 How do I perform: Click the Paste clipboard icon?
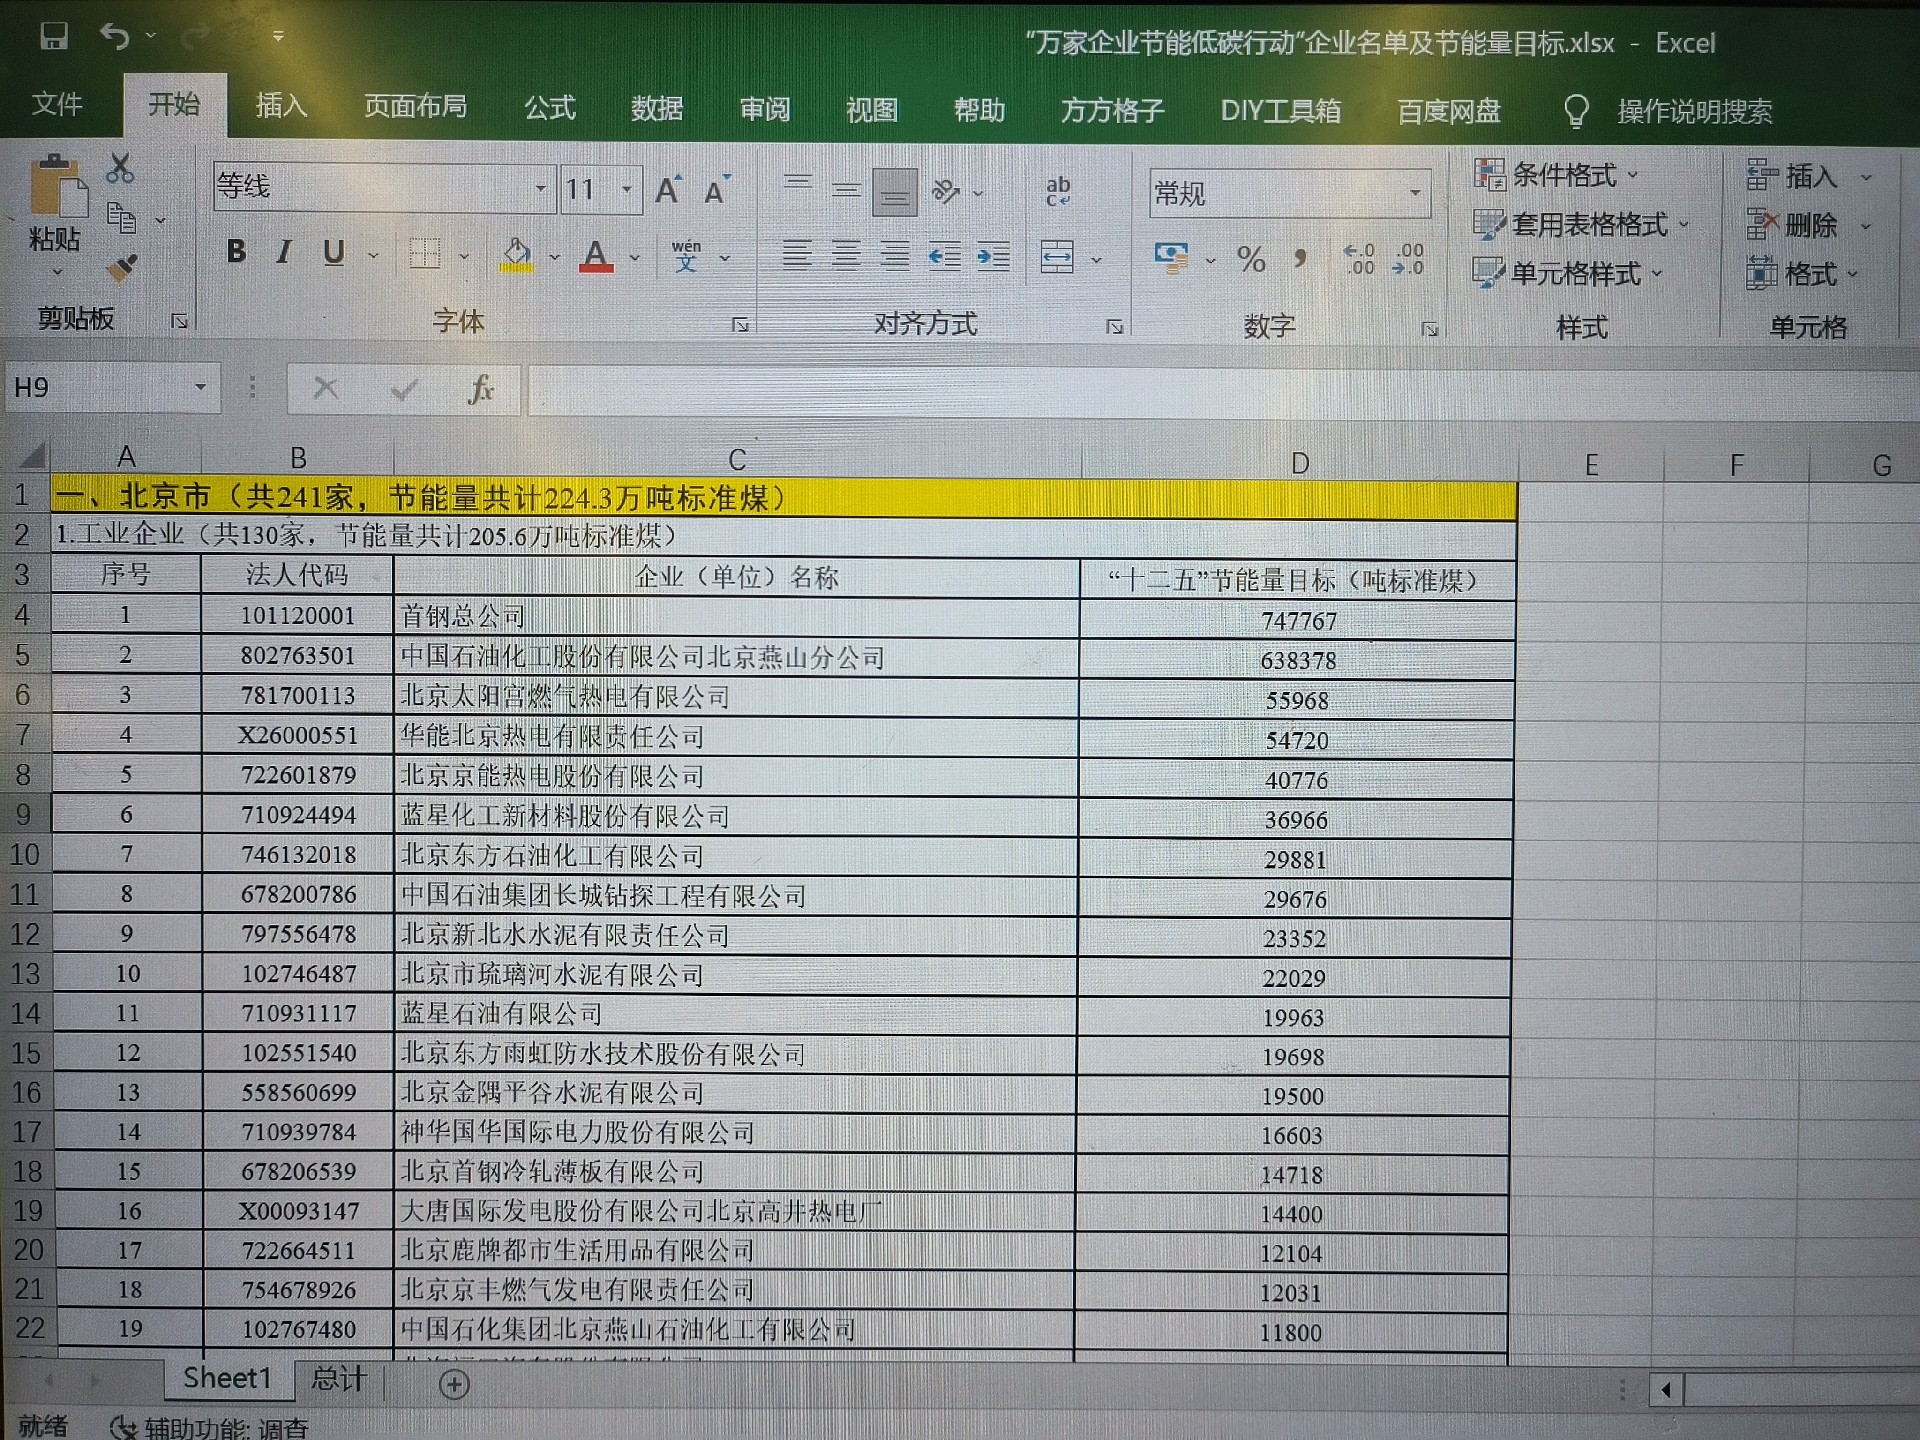pyautogui.click(x=58, y=187)
